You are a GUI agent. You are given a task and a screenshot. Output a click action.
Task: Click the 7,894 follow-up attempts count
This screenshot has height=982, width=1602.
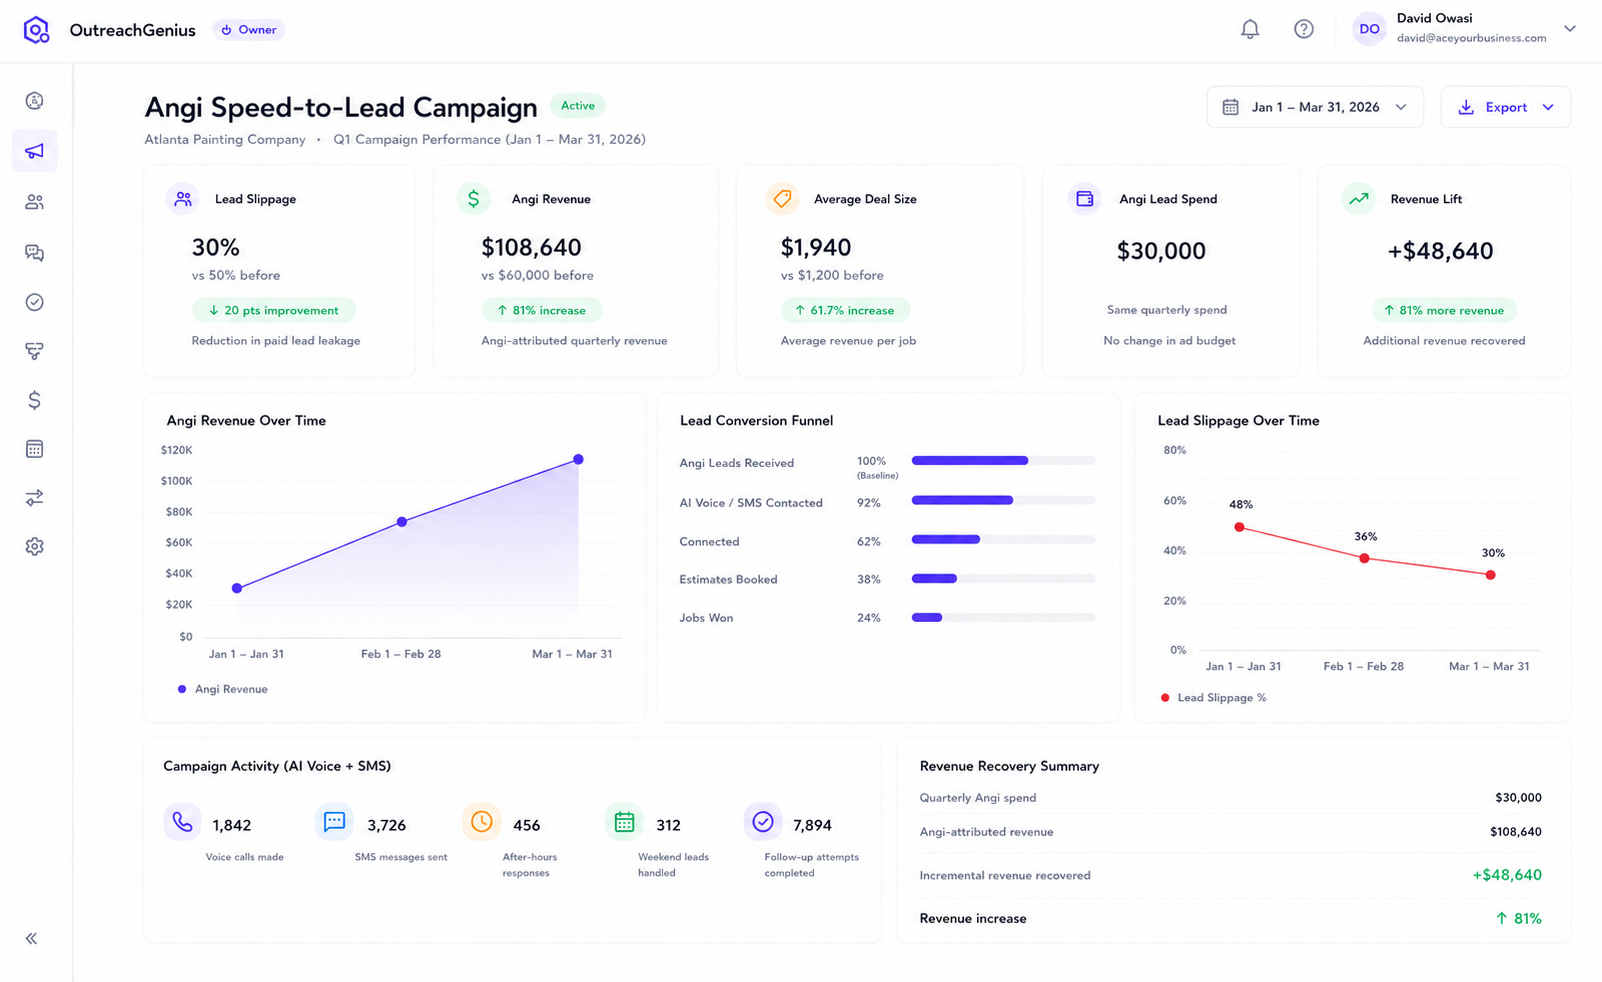pos(812,826)
